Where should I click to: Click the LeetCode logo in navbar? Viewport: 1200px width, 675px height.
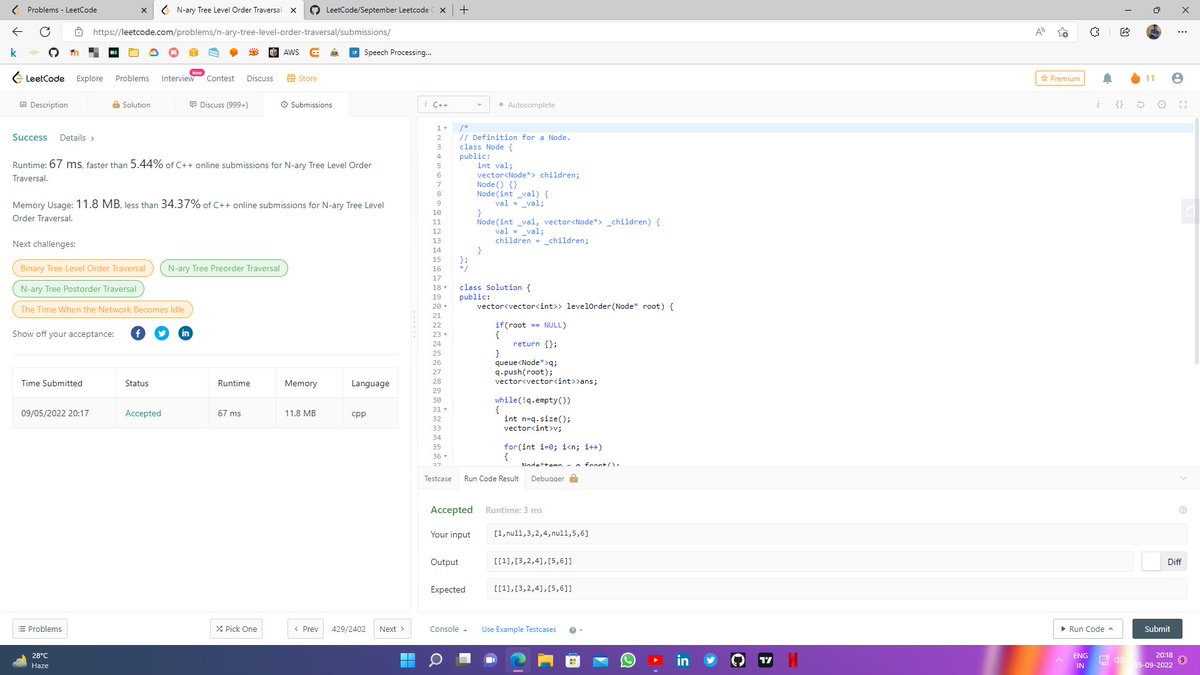38,78
